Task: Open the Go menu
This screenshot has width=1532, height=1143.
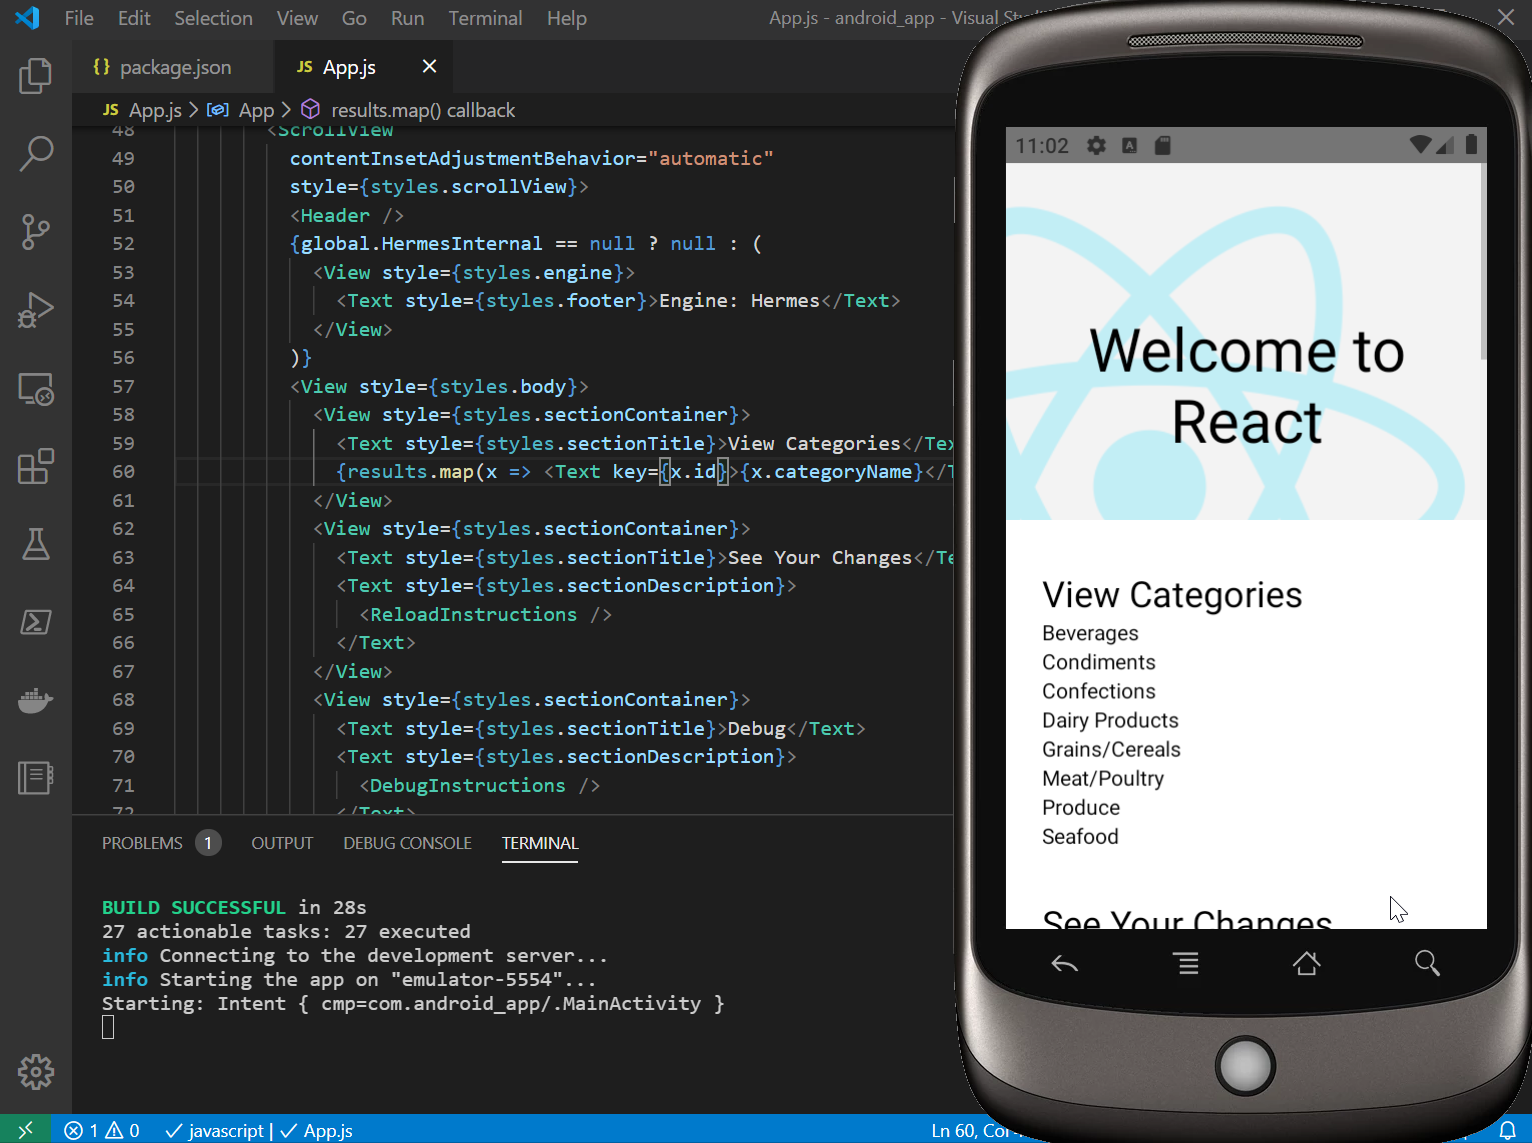Action: pos(354,18)
